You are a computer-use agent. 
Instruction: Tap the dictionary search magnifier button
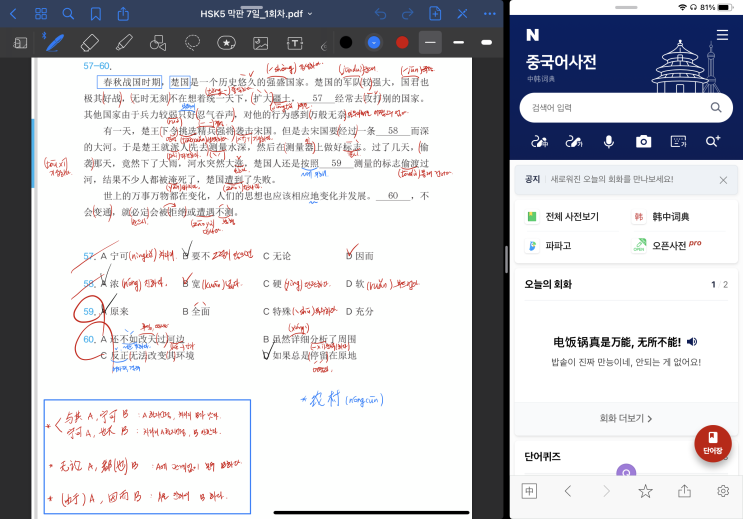[x=716, y=108]
